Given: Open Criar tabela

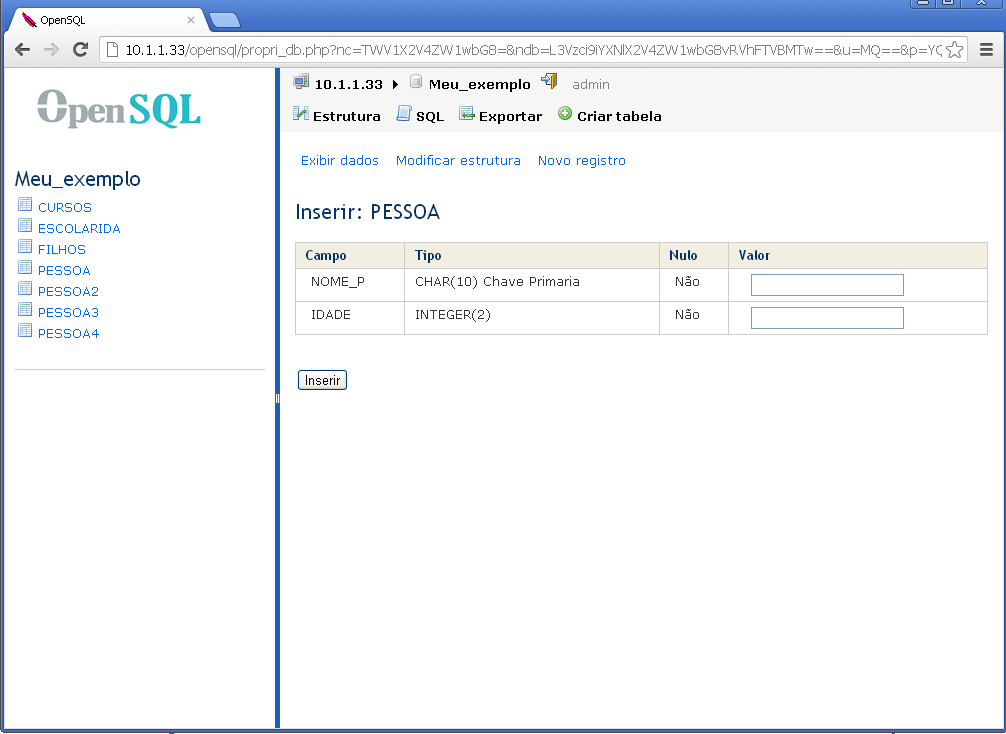Looking at the screenshot, I should pos(619,116).
